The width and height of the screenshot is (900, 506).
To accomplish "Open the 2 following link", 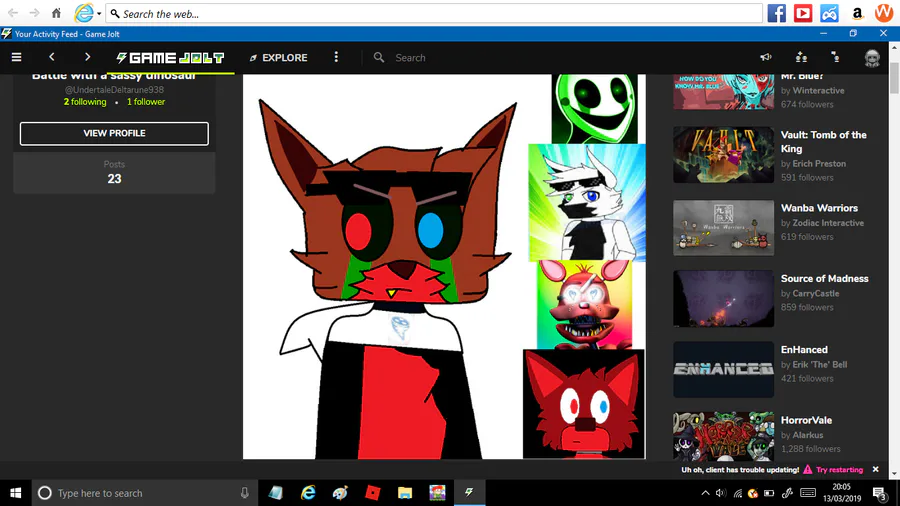I will point(85,102).
